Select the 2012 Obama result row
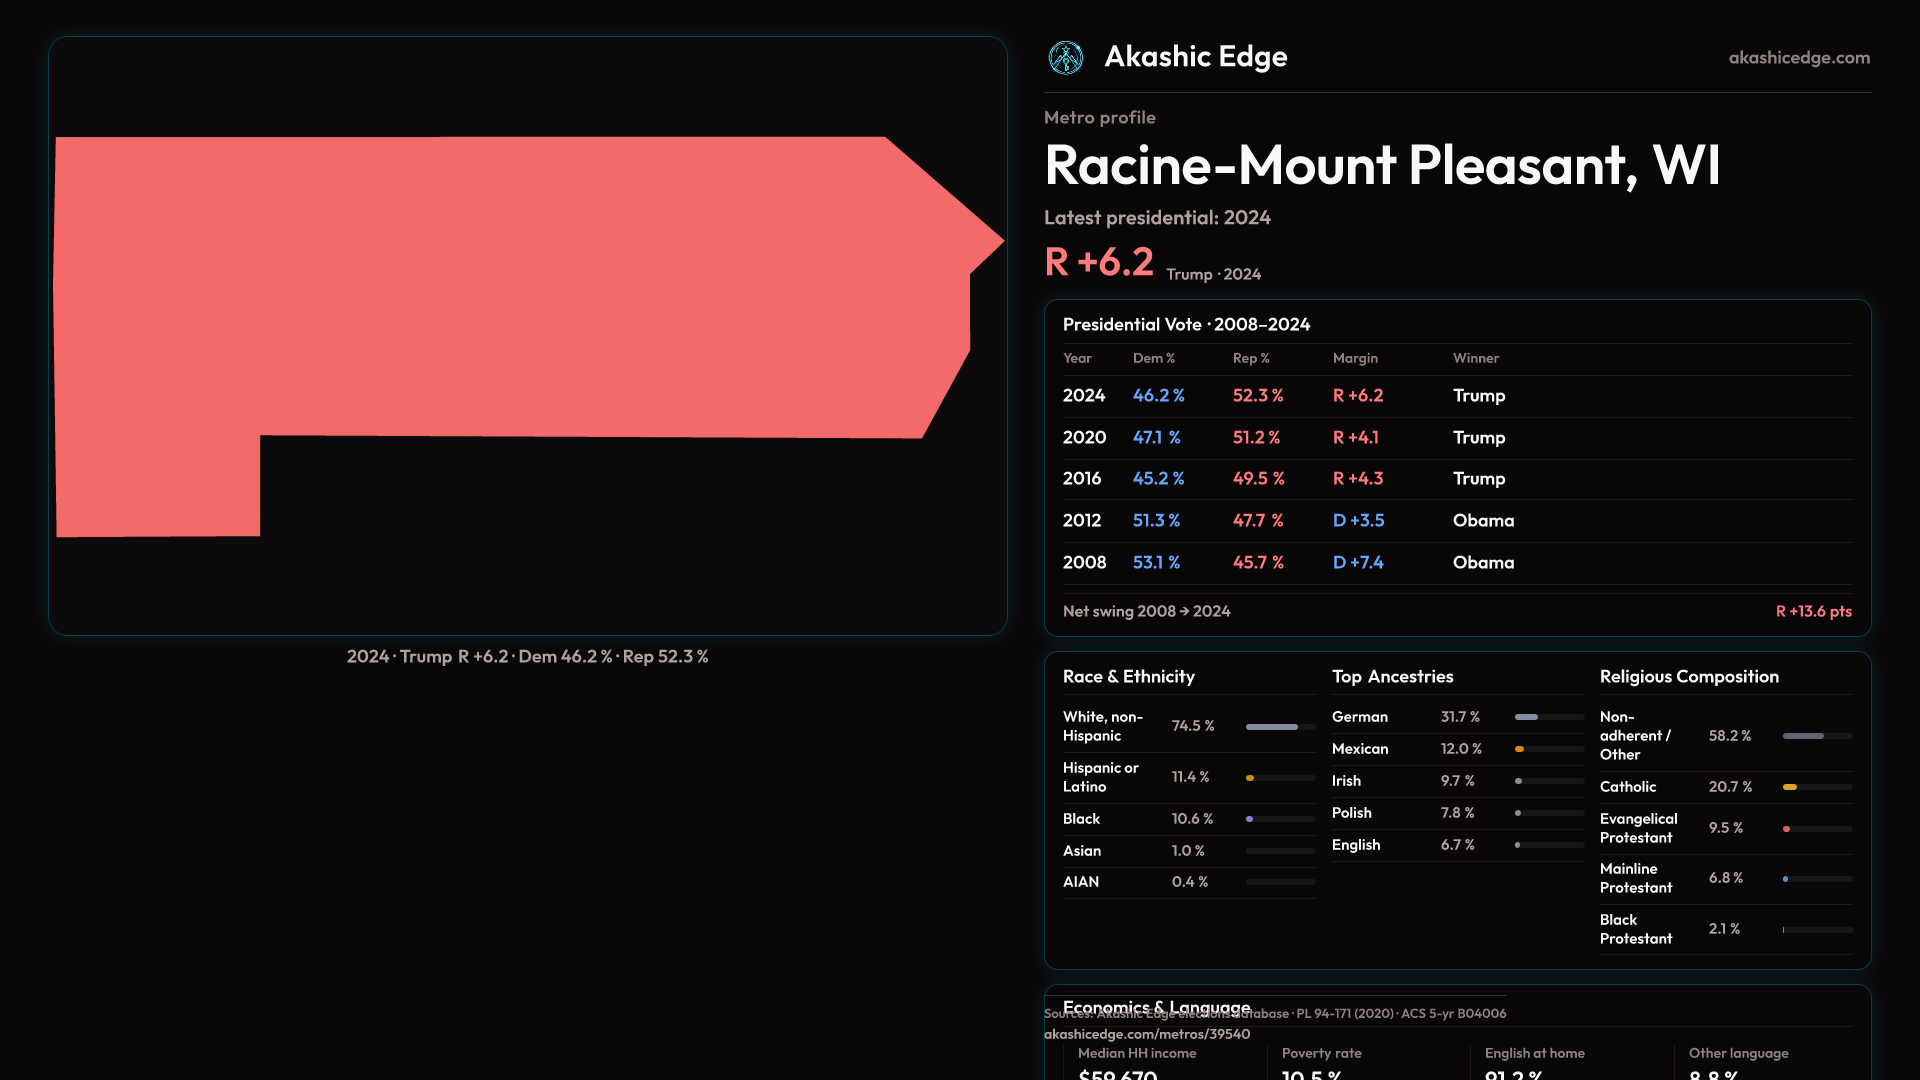The width and height of the screenshot is (1920, 1080). [1456, 521]
